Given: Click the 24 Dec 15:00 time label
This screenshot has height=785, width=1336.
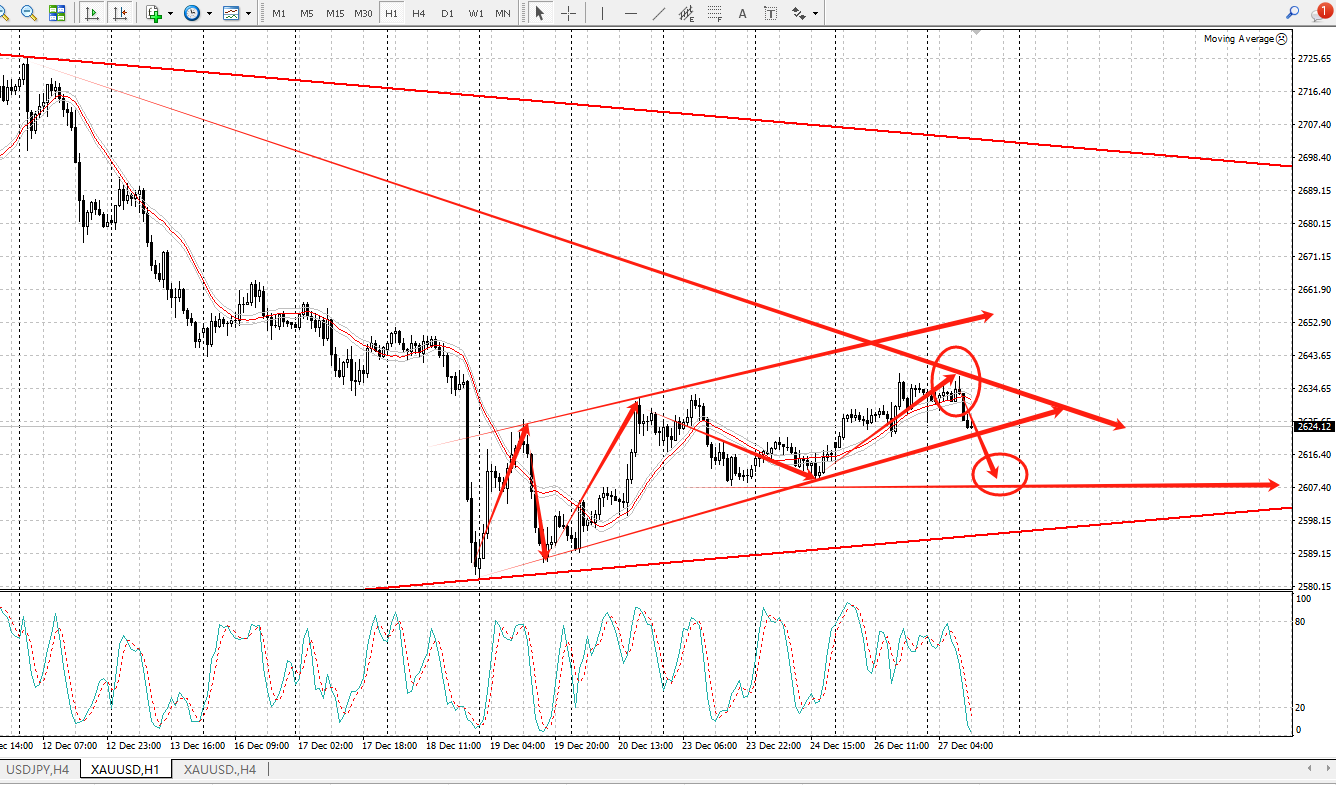Looking at the screenshot, I should [x=838, y=746].
